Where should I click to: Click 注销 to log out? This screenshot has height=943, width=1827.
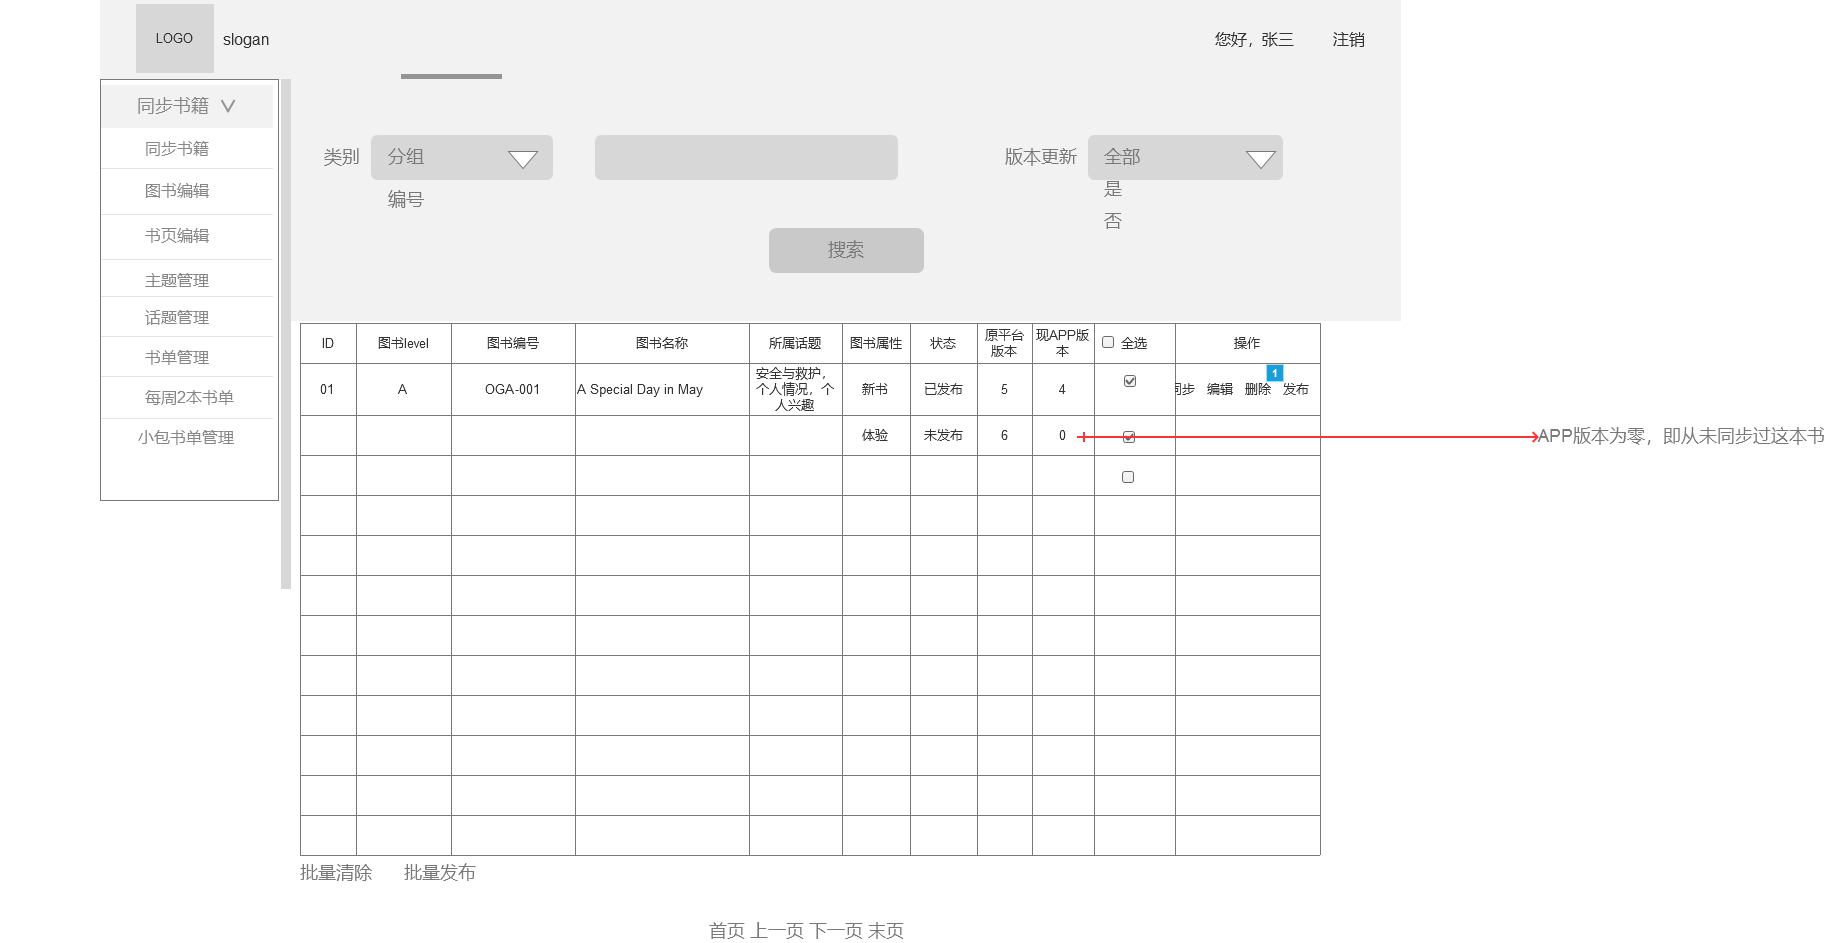click(x=1348, y=39)
